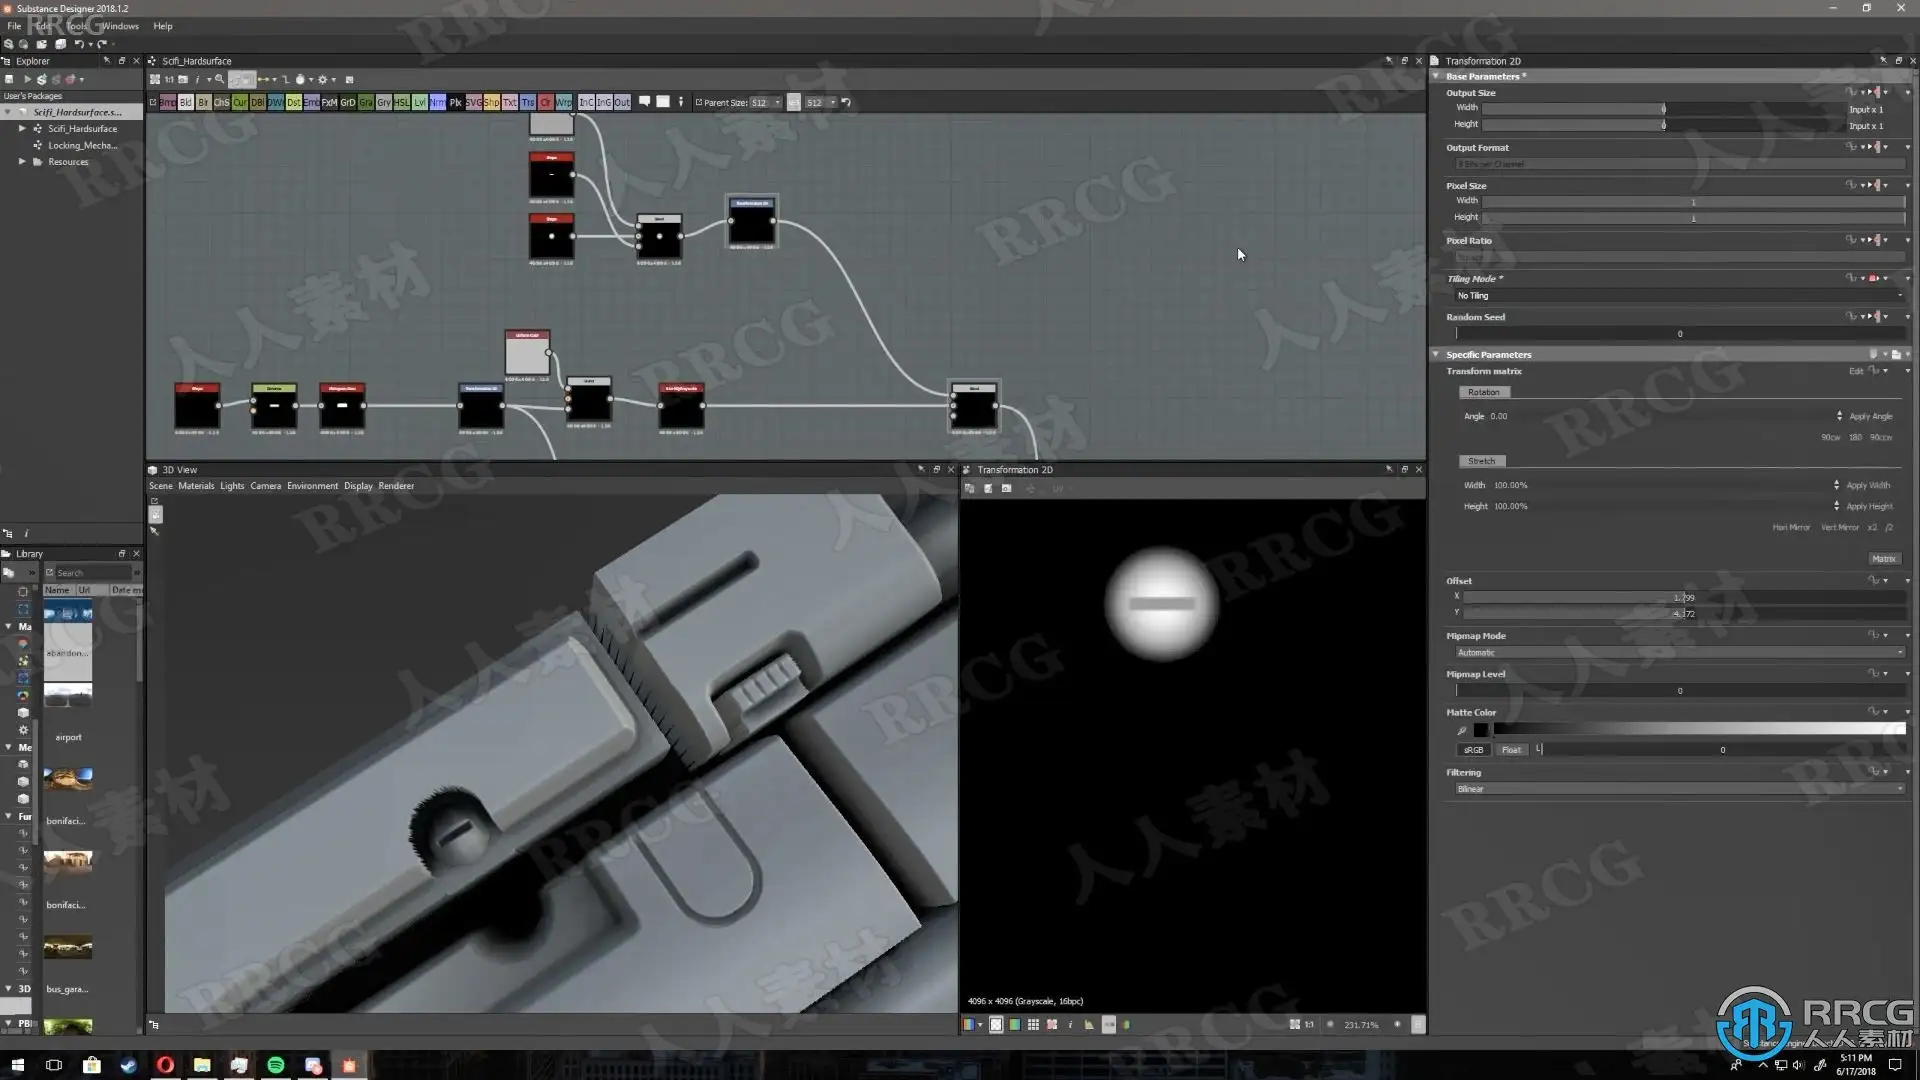Screen dimensions: 1920x1080
Task: Add a frame in the graph toolbar
Action: pyautogui.click(x=663, y=101)
